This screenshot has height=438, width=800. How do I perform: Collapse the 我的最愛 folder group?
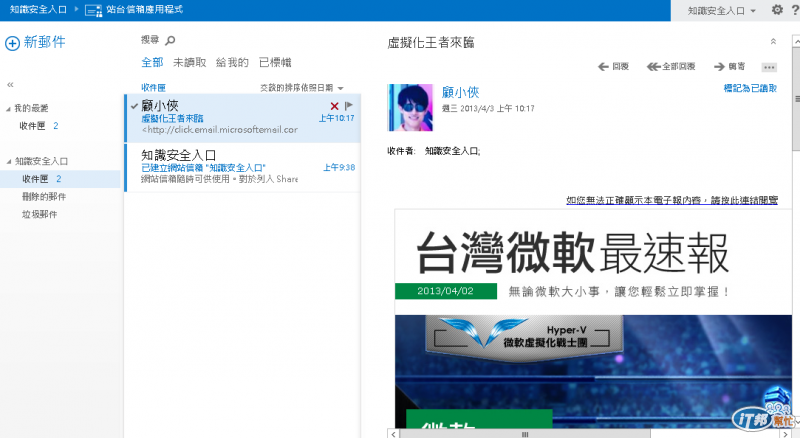click(x=8, y=109)
